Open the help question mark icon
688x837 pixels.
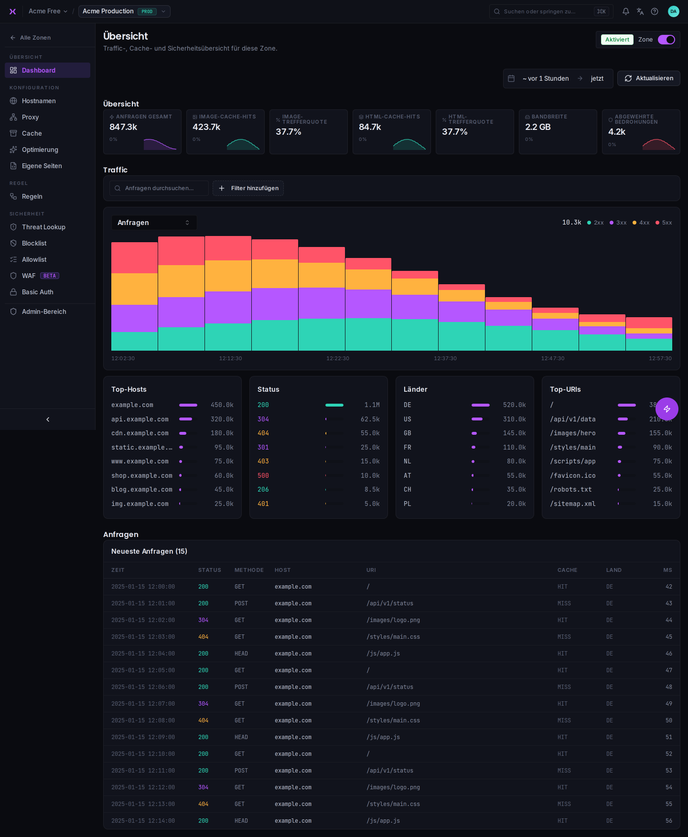coord(654,11)
